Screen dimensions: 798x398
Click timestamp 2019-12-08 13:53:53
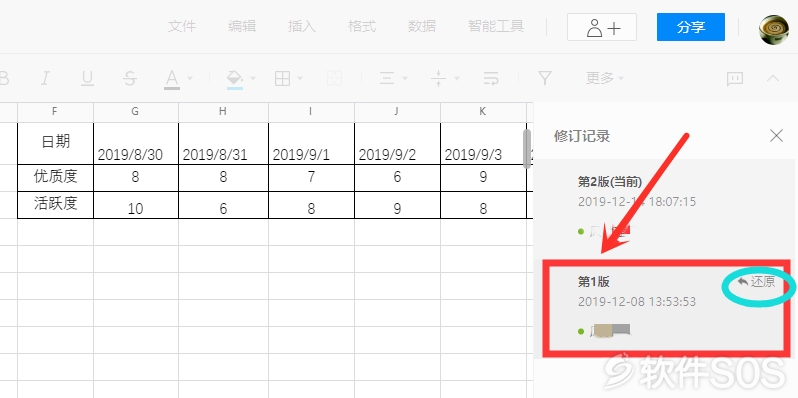pos(637,302)
